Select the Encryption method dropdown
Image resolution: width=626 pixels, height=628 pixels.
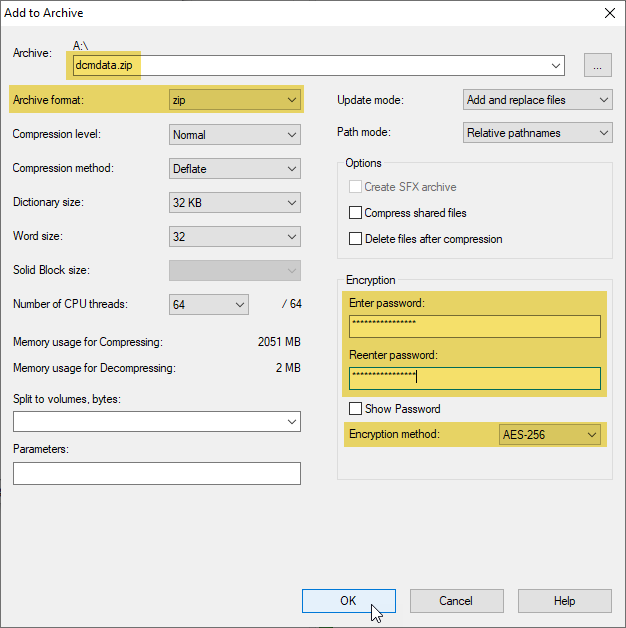tap(550, 435)
